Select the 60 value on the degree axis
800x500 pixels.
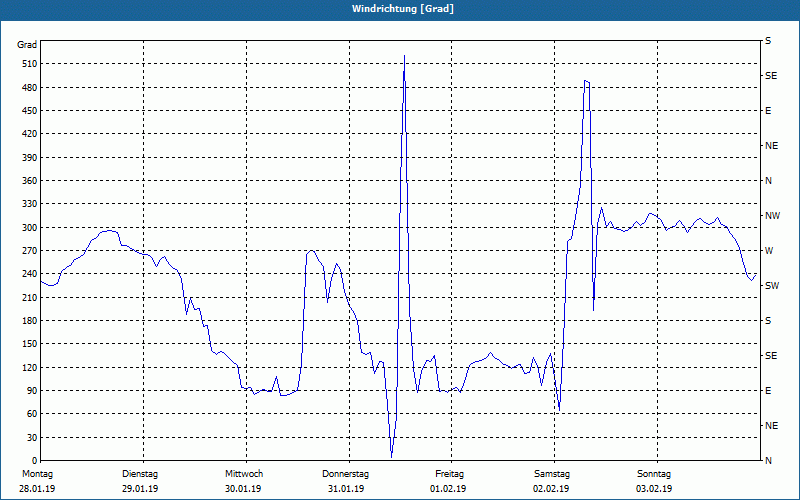point(32,414)
